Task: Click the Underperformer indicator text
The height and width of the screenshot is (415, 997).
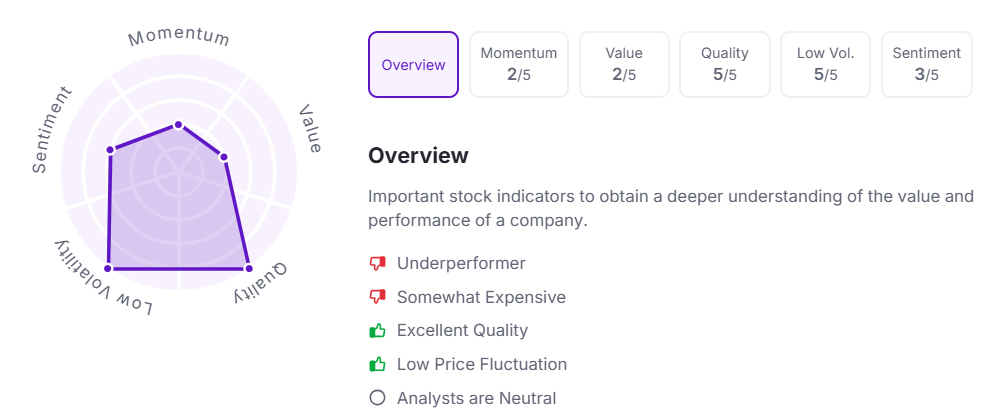Action: (x=461, y=264)
